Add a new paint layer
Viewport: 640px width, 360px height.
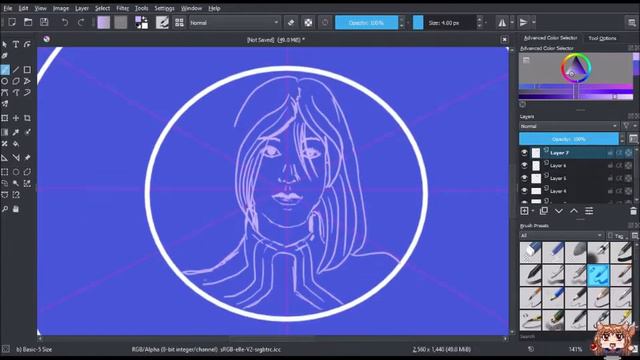(x=524, y=211)
